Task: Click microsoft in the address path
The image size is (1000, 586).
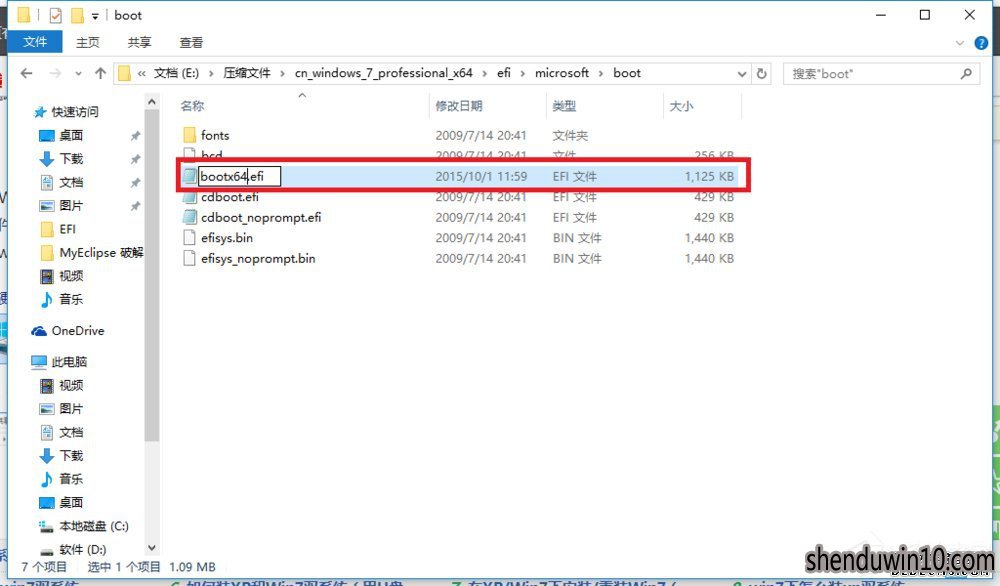Action: pyautogui.click(x=562, y=73)
